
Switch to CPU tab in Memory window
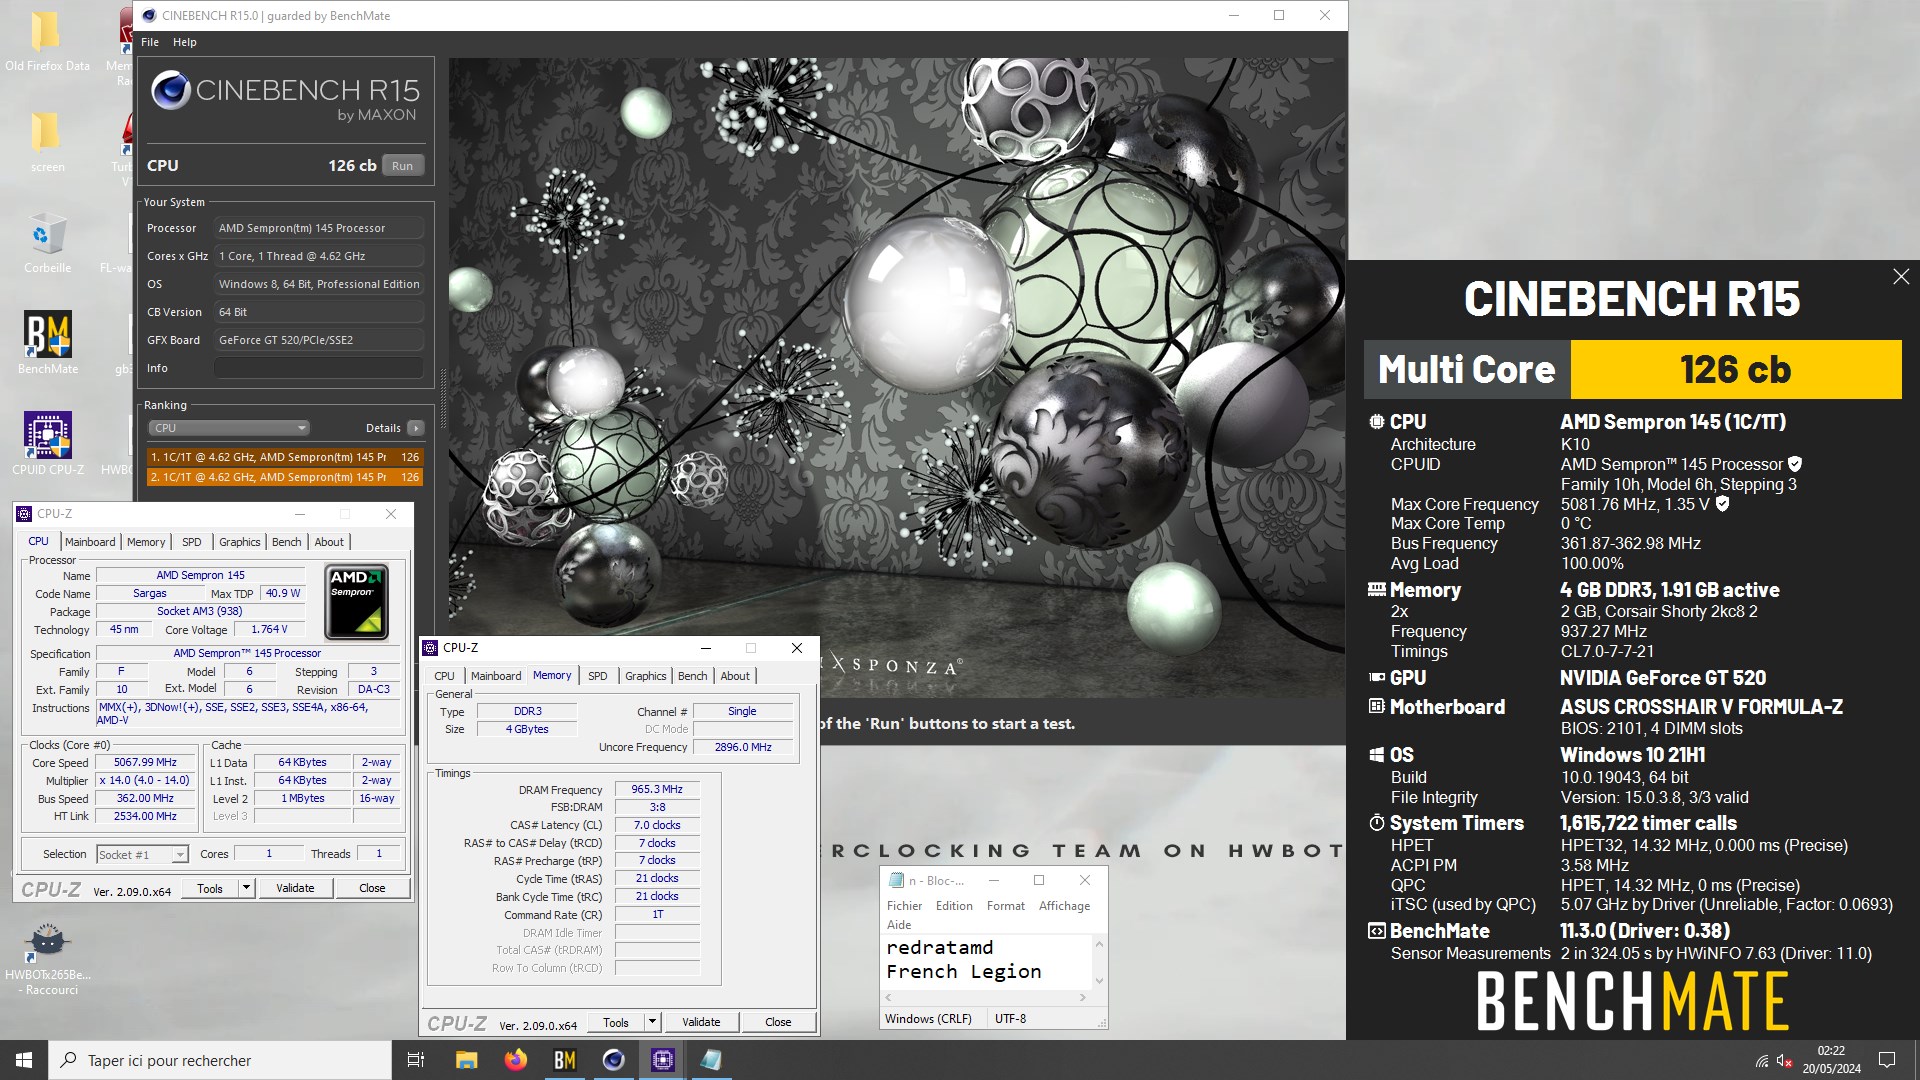444,676
